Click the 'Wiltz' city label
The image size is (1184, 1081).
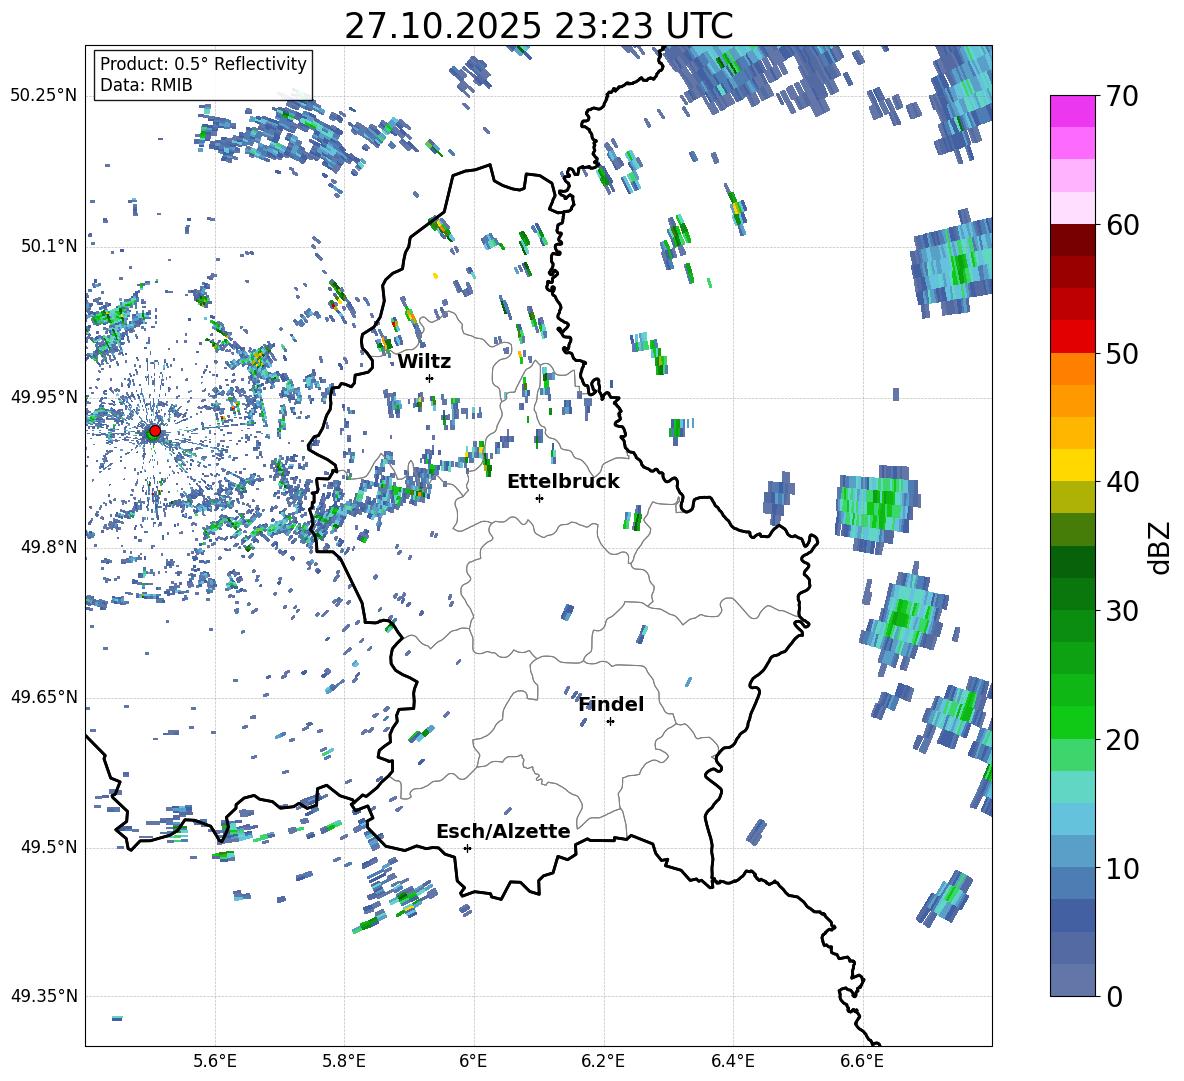tap(424, 362)
